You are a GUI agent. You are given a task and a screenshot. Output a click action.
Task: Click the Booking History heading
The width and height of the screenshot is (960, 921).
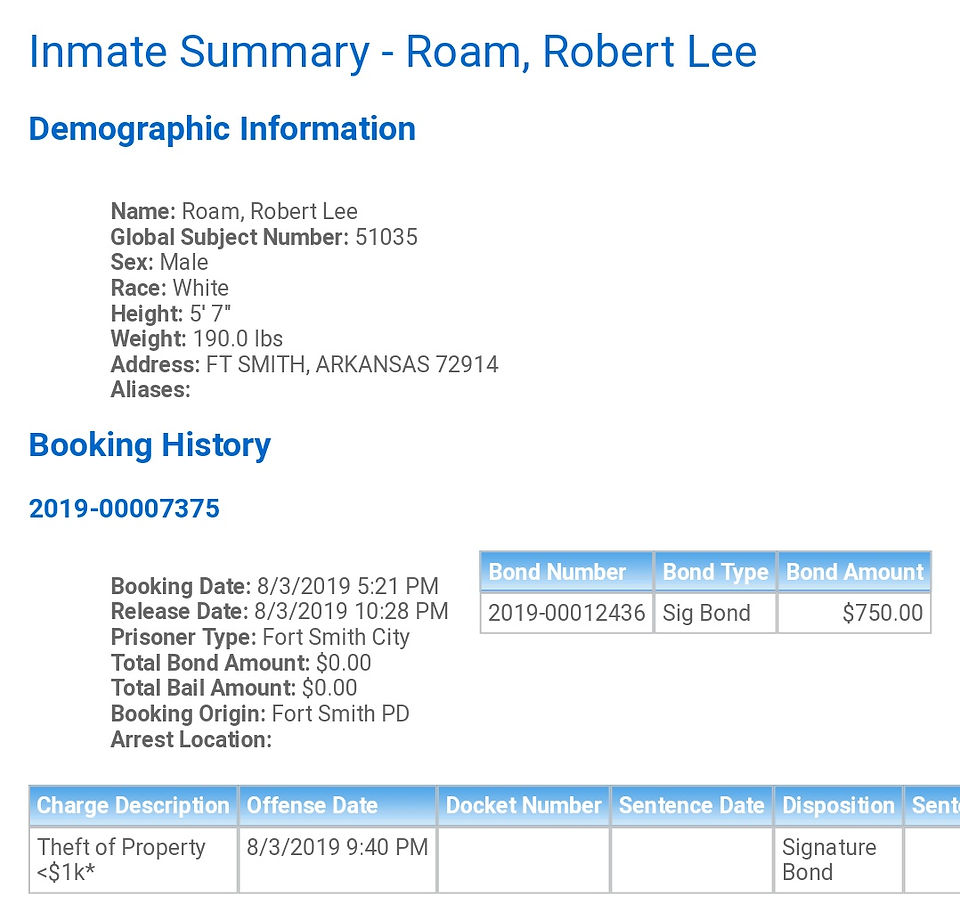pos(149,445)
